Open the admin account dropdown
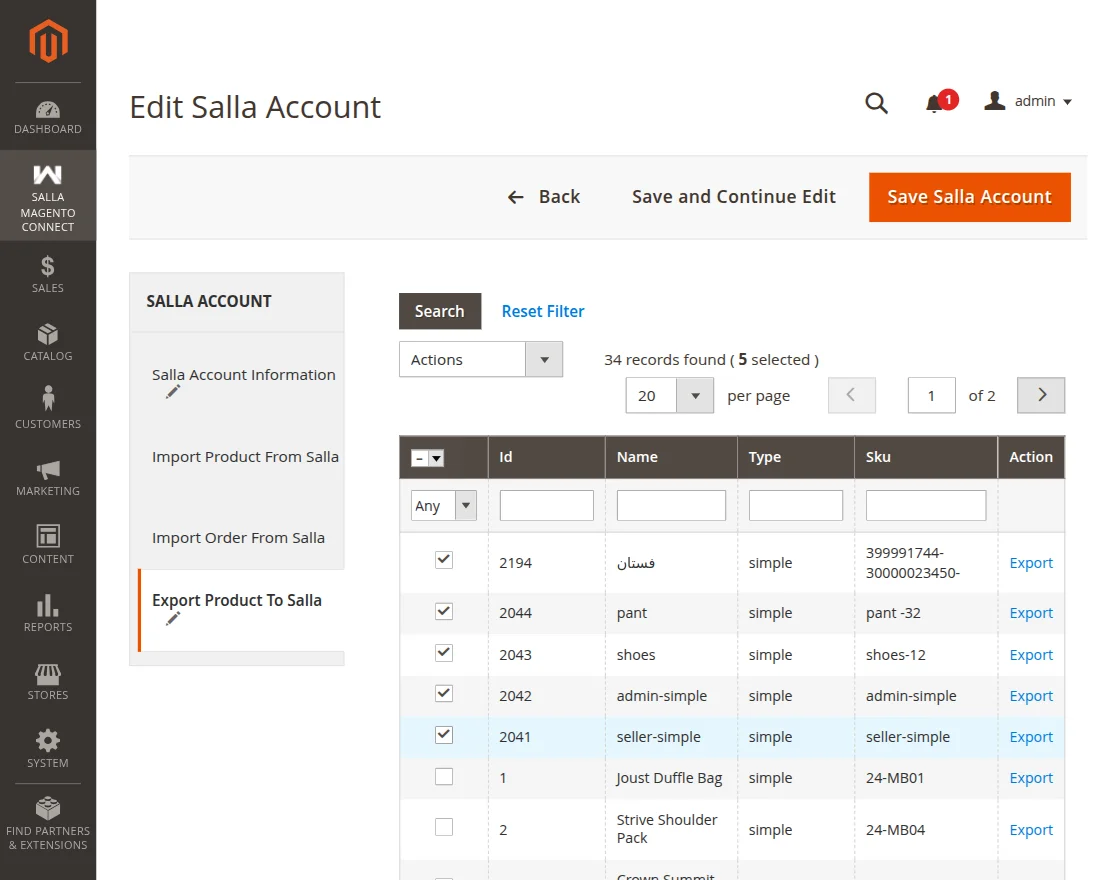The height and width of the screenshot is (880, 1120). 1029,102
